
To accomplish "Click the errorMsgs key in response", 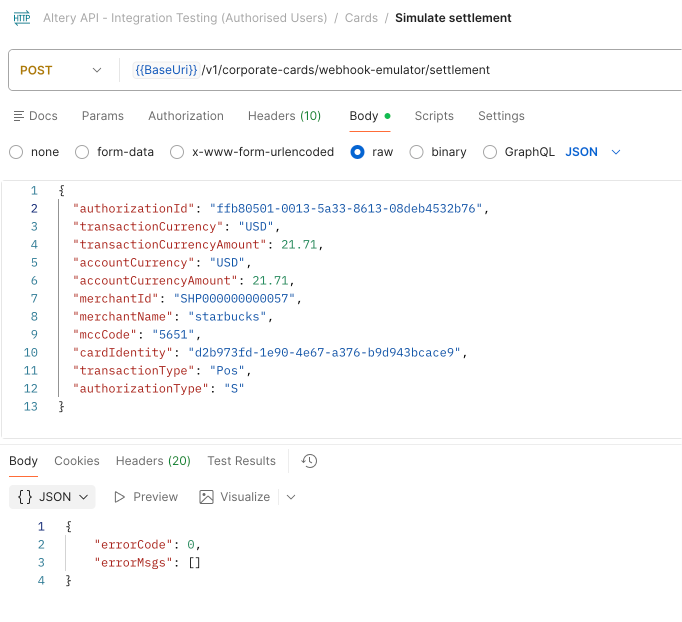I will pyautogui.click(x=134, y=563).
